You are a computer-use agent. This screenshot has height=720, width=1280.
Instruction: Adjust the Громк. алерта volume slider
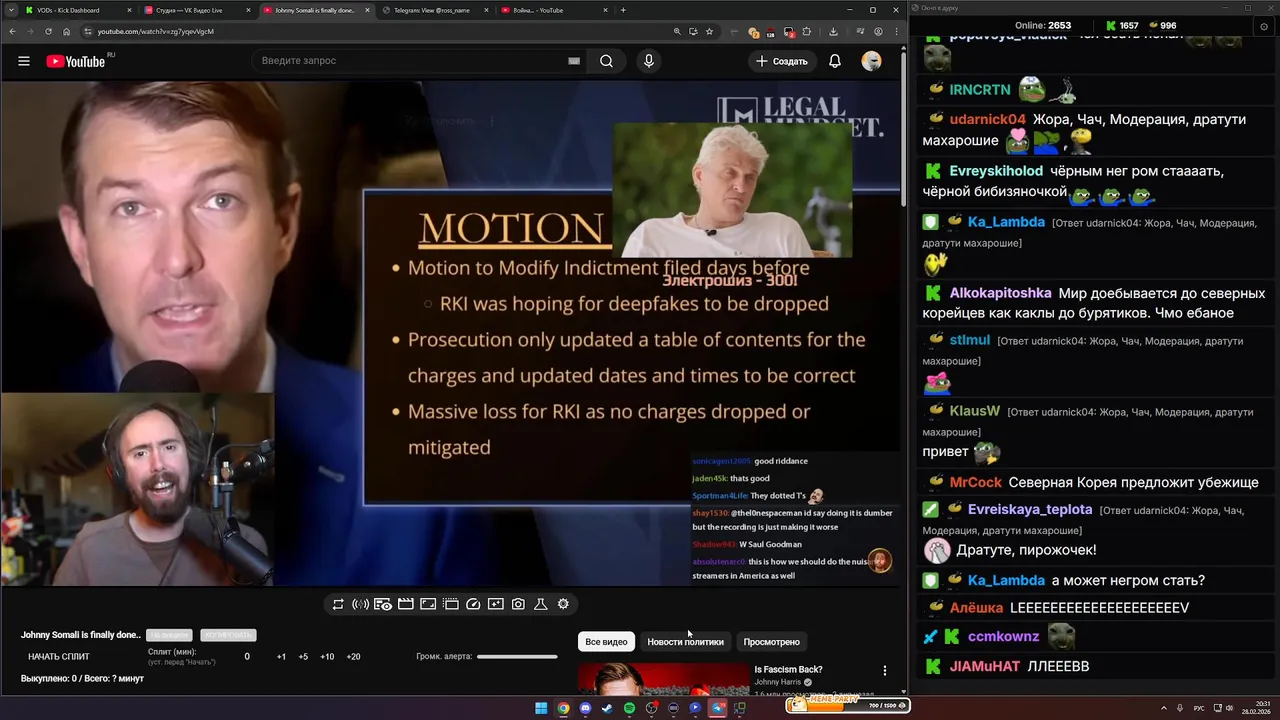[517, 657]
